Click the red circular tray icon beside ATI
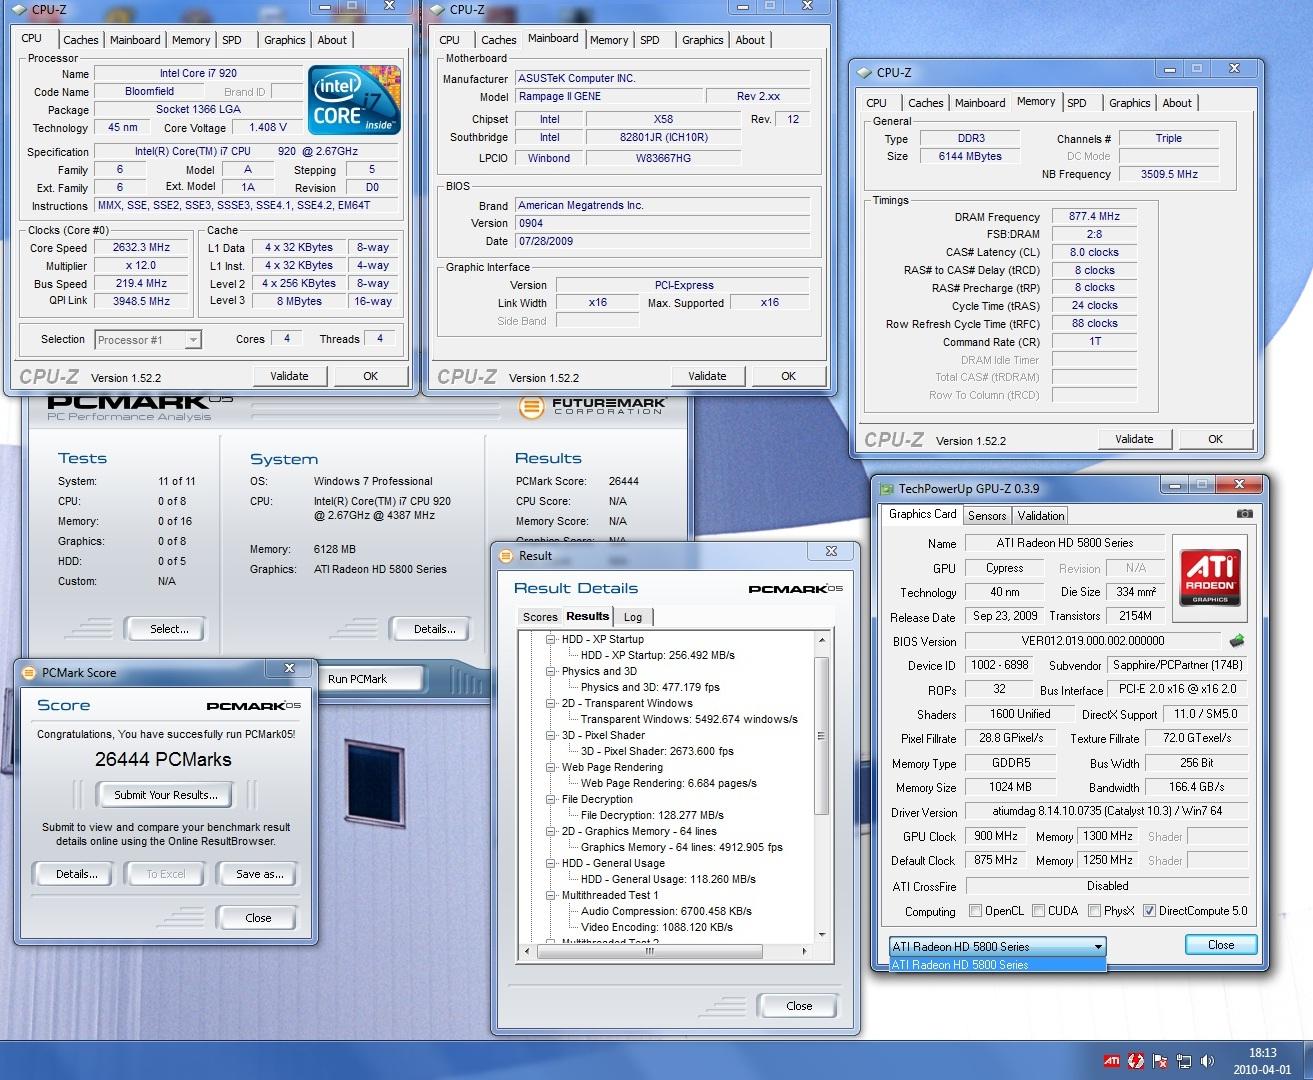Viewport: 1313px width, 1080px height. click(x=1136, y=1061)
